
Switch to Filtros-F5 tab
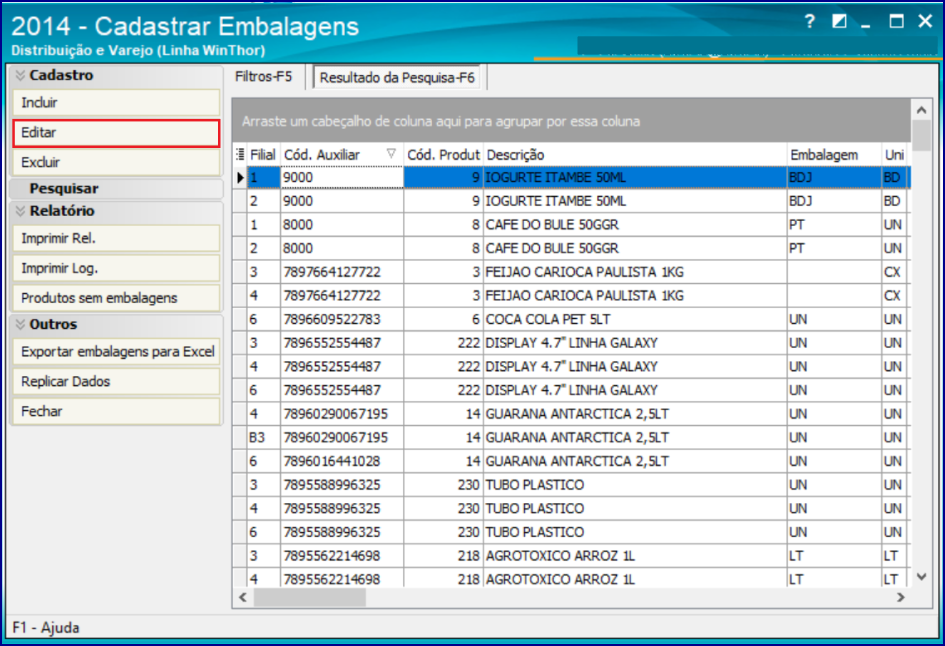coord(263,77)
